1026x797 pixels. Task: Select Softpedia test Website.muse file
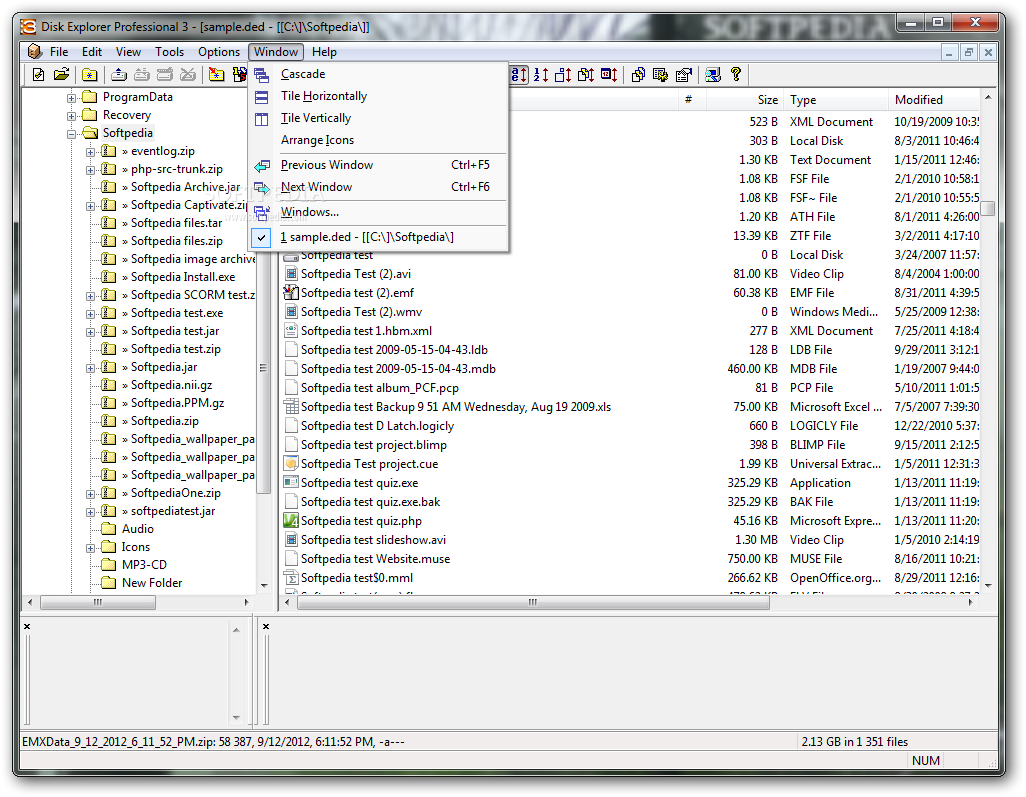[x=375, y=559]
